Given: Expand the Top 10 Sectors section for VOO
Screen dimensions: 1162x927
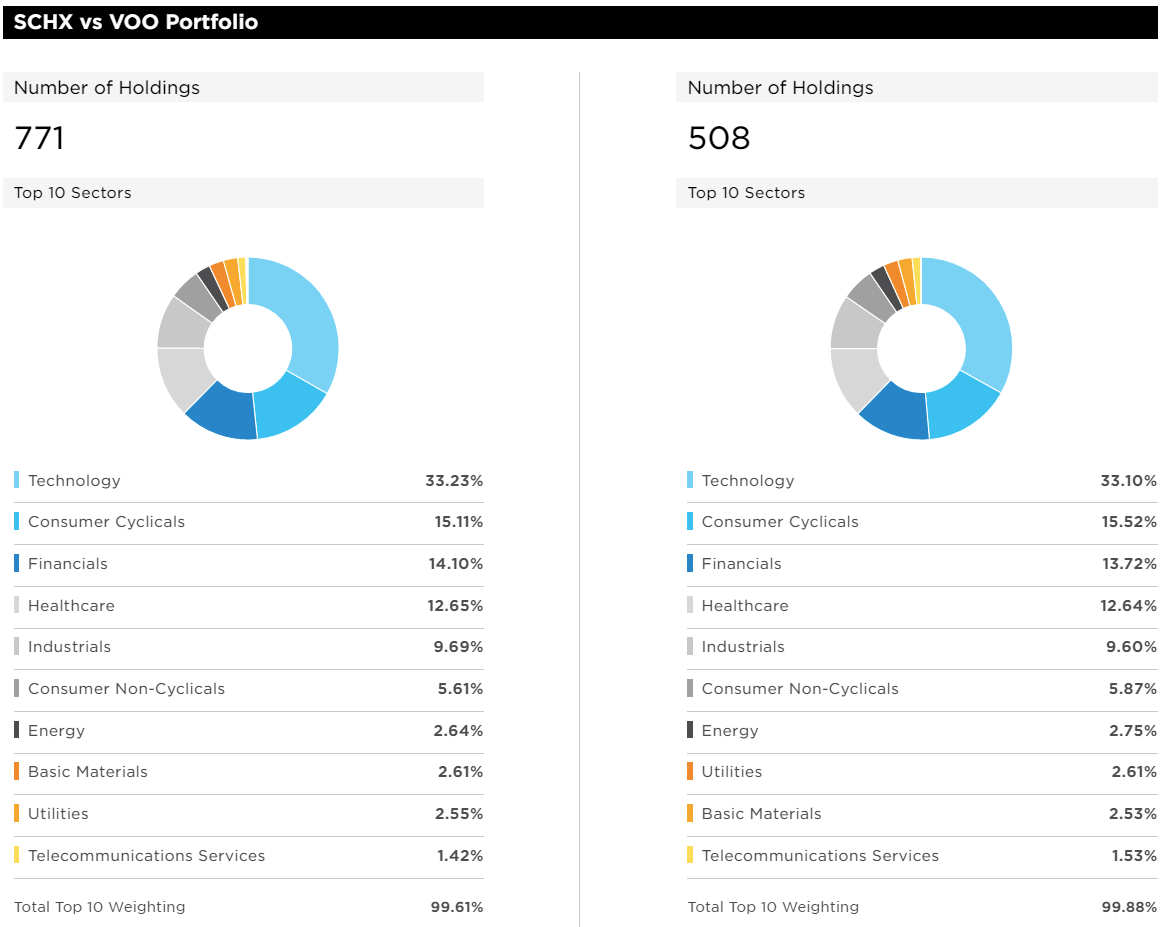Looking at the screenshot, I should (x=920, y=193).
